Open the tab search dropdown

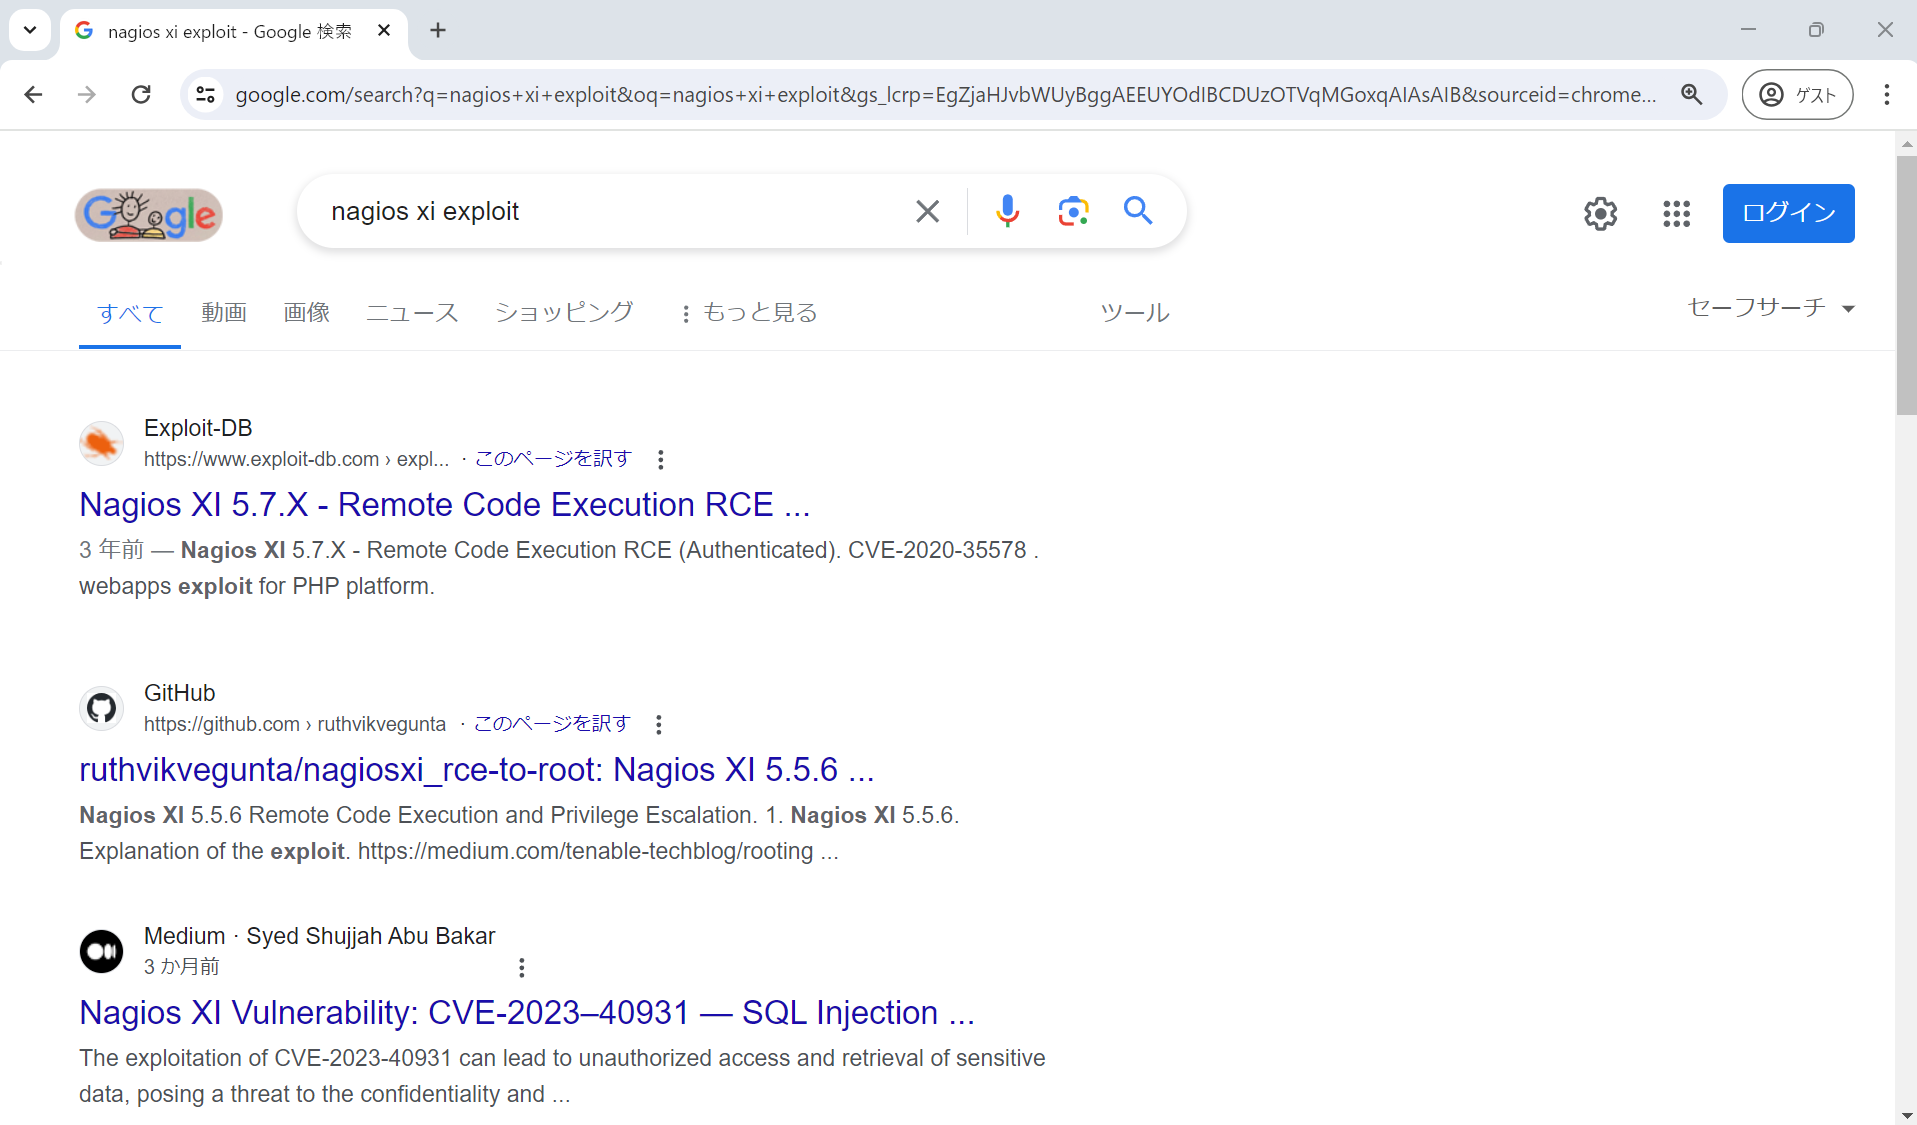(30, 30)
